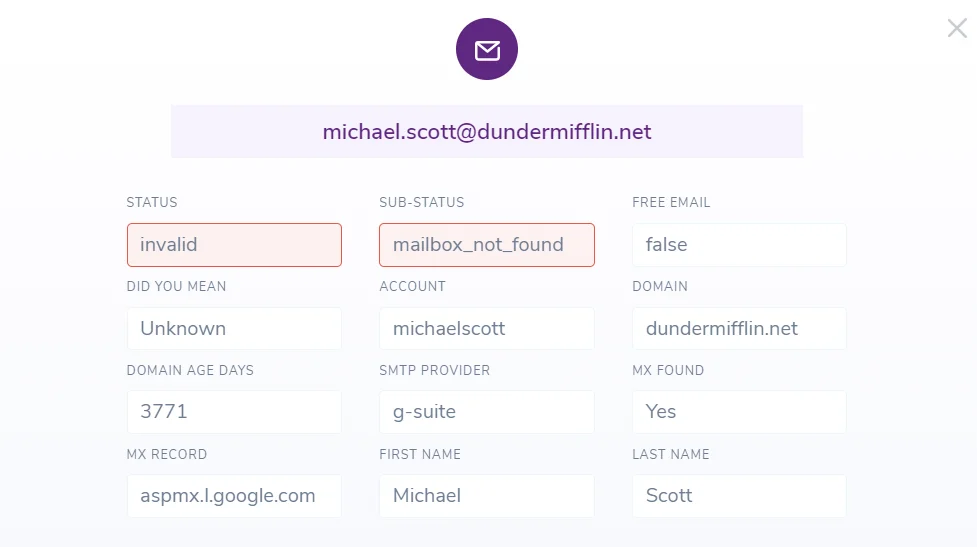Select the Domain field showing dundermifflin.net

coord(739,329)
